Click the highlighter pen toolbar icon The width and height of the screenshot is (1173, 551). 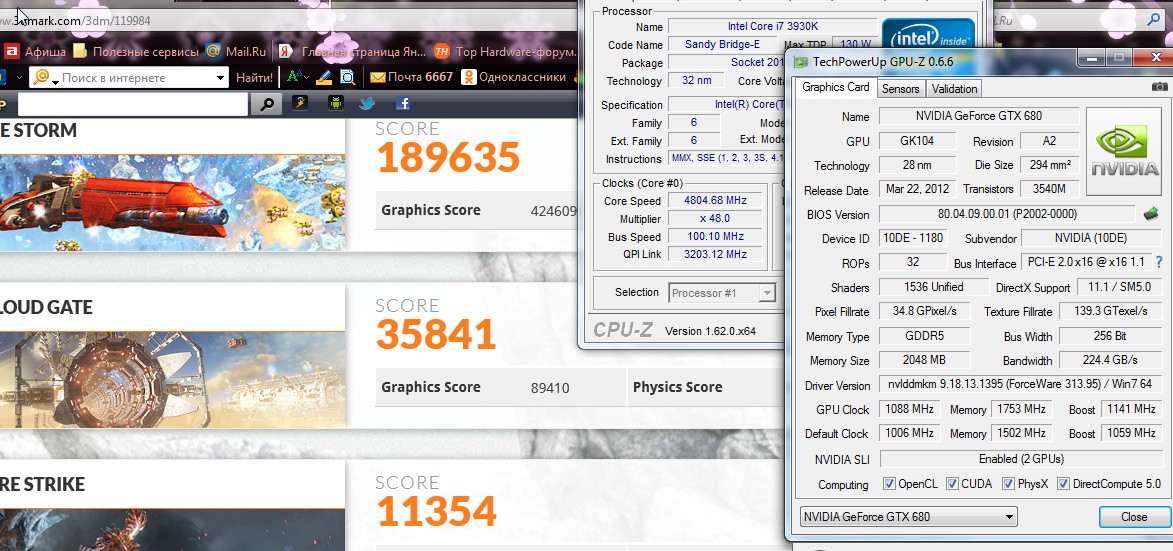(x=300, y=103)
